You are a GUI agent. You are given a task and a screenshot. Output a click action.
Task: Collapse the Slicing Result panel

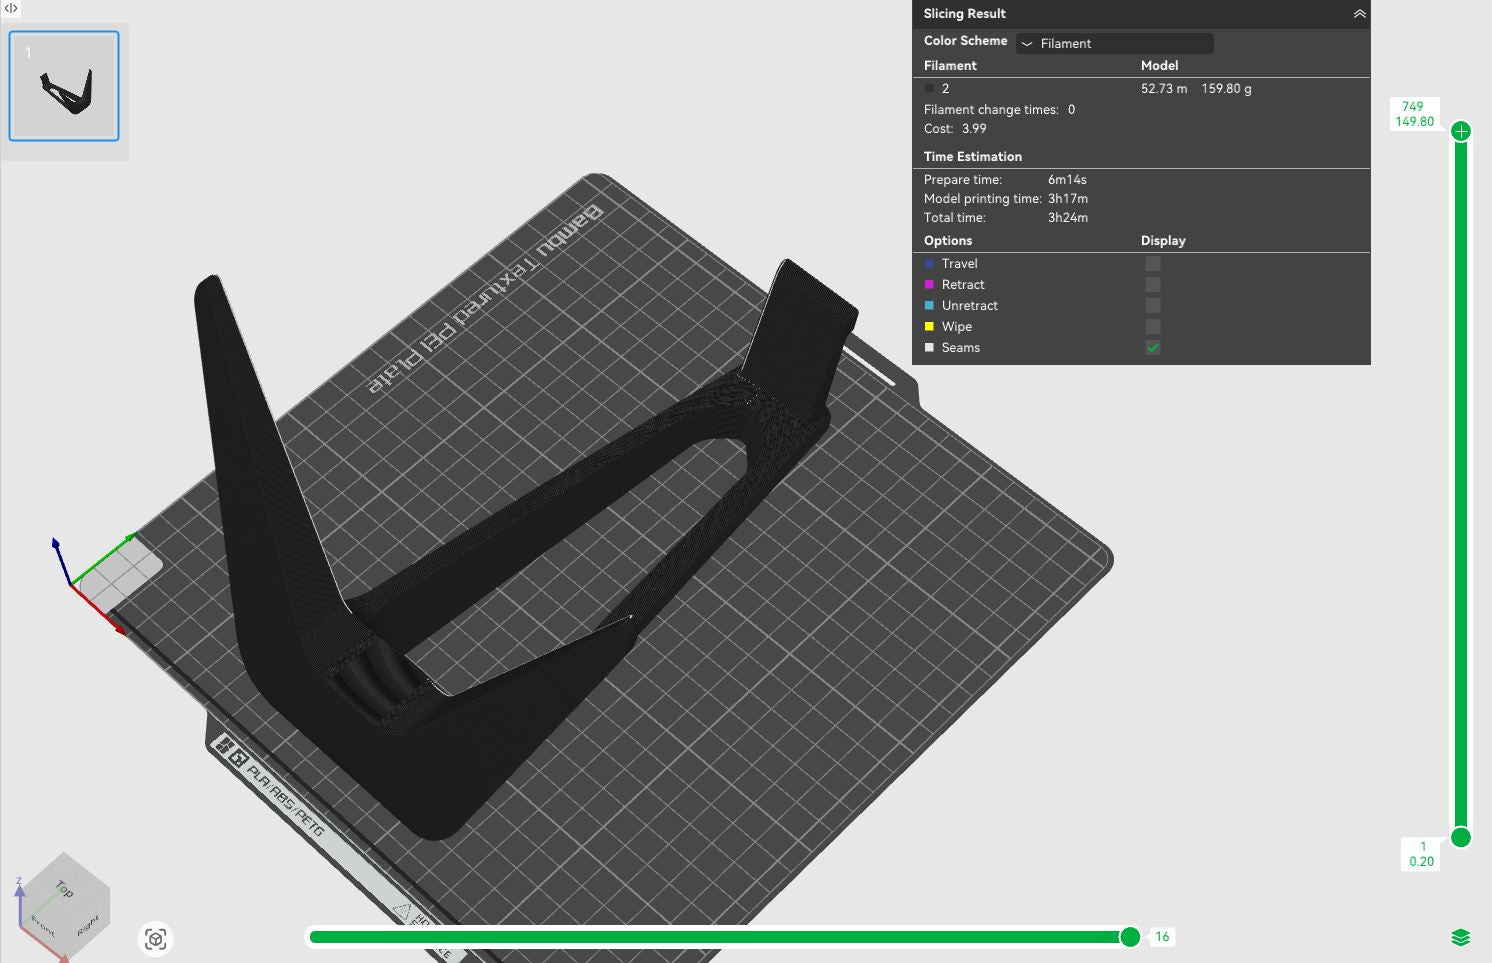[x=1359, y=14]
